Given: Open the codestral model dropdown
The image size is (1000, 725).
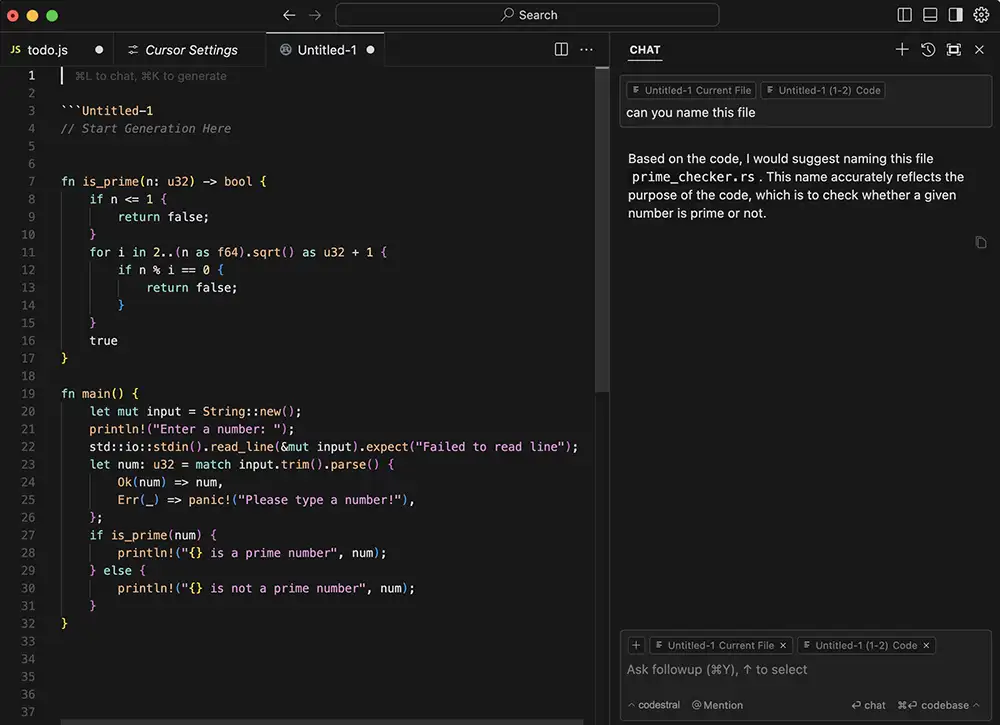Looking at the screenshot, I should coord(654,705).
